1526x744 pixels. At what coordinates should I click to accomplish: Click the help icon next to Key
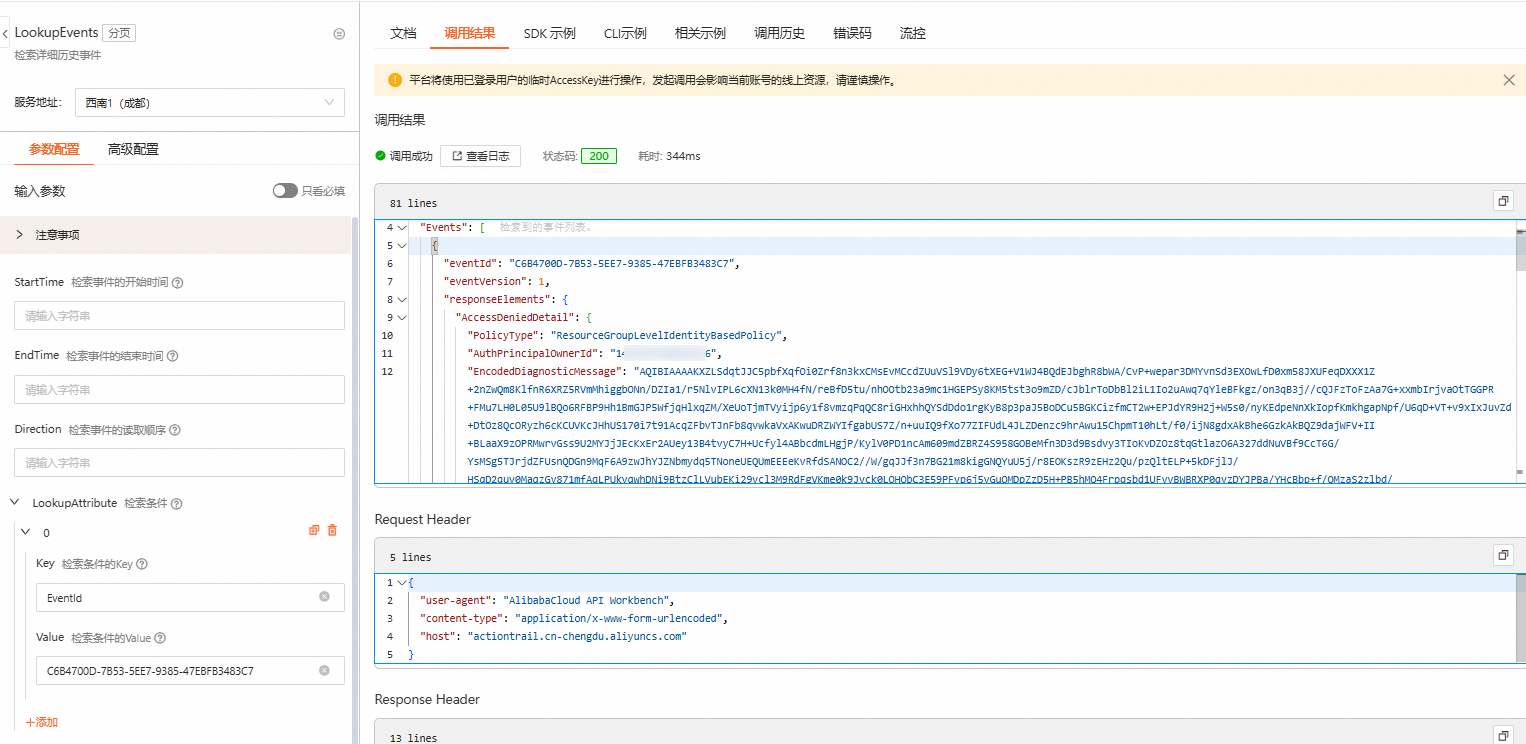[x=142, y=564]
